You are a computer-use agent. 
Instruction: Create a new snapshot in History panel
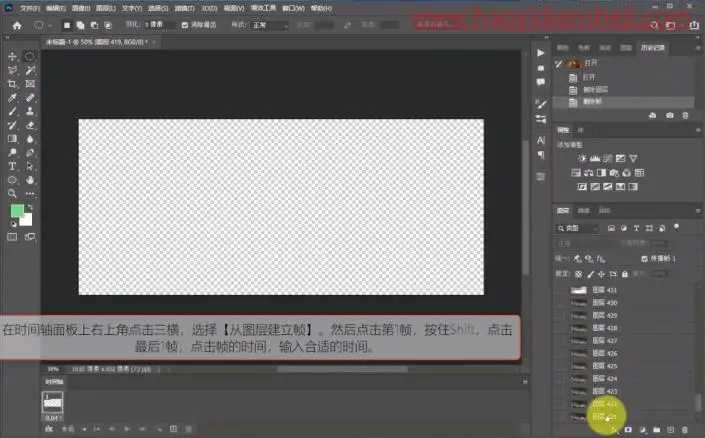tap(670, 116)
